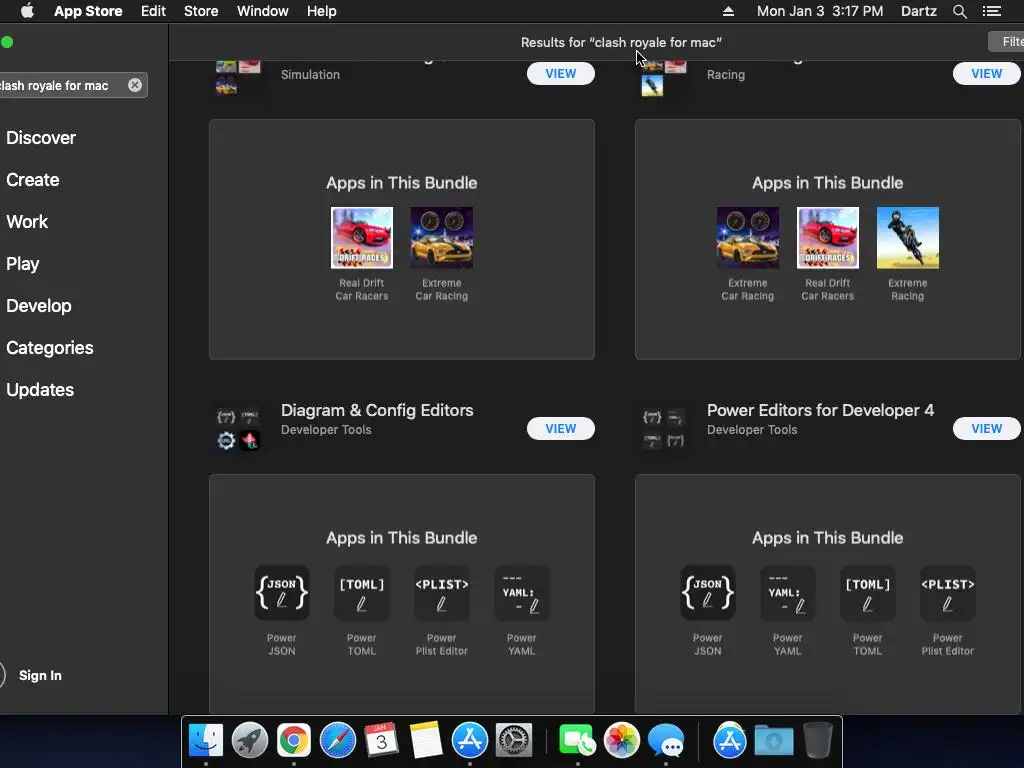Open the Apple menu

click(27, 11)
